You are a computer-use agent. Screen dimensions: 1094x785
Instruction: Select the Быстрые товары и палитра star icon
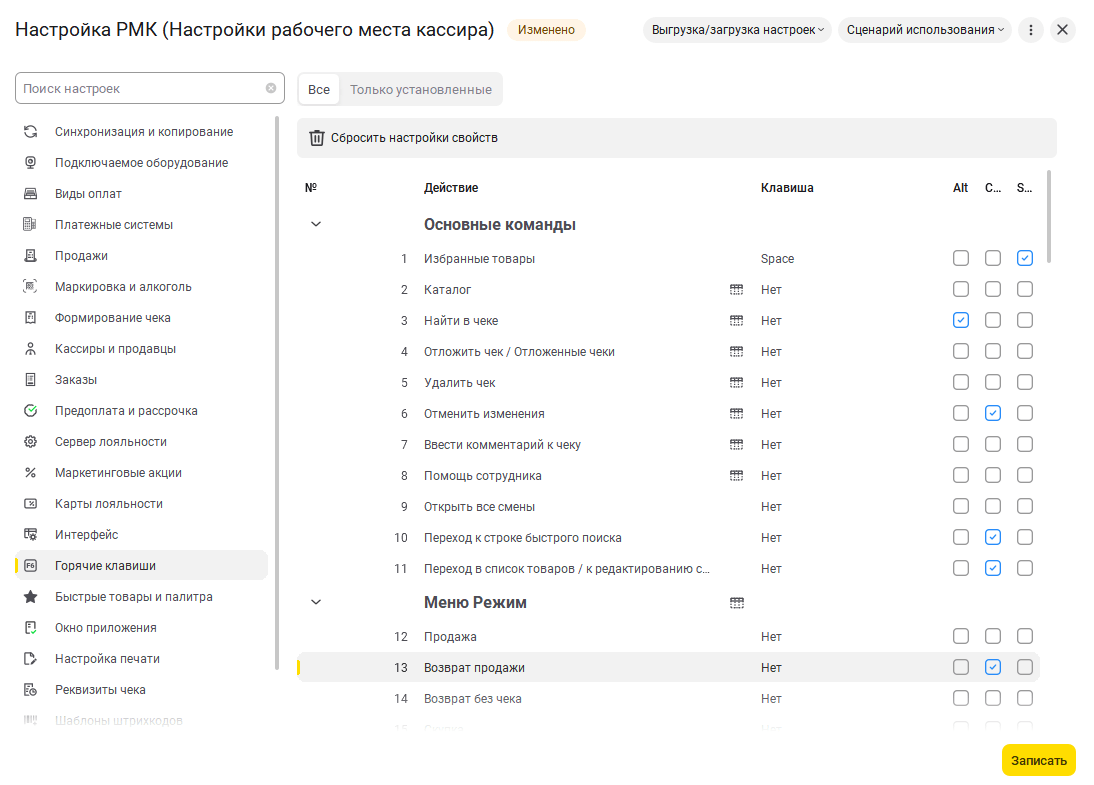pyautogui.click(x=31, y=597)
